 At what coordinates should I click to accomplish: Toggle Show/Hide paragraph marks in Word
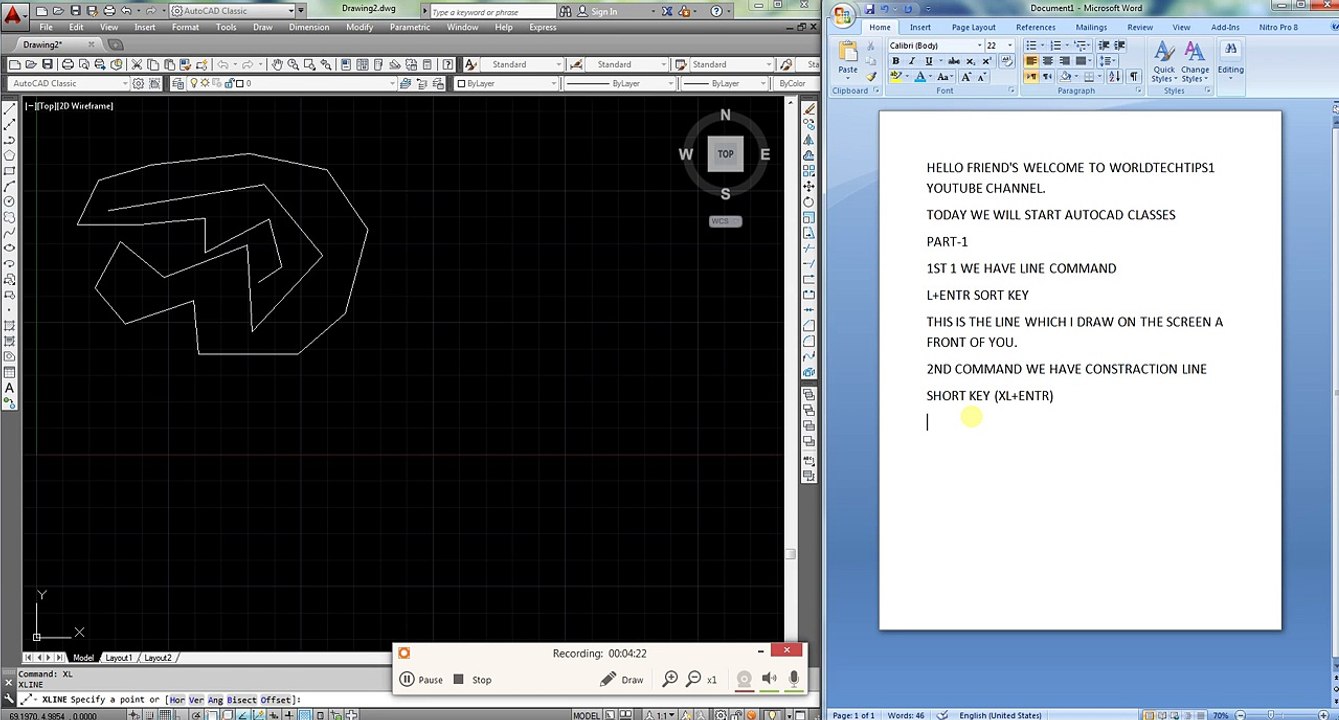tap(1134, 76)
